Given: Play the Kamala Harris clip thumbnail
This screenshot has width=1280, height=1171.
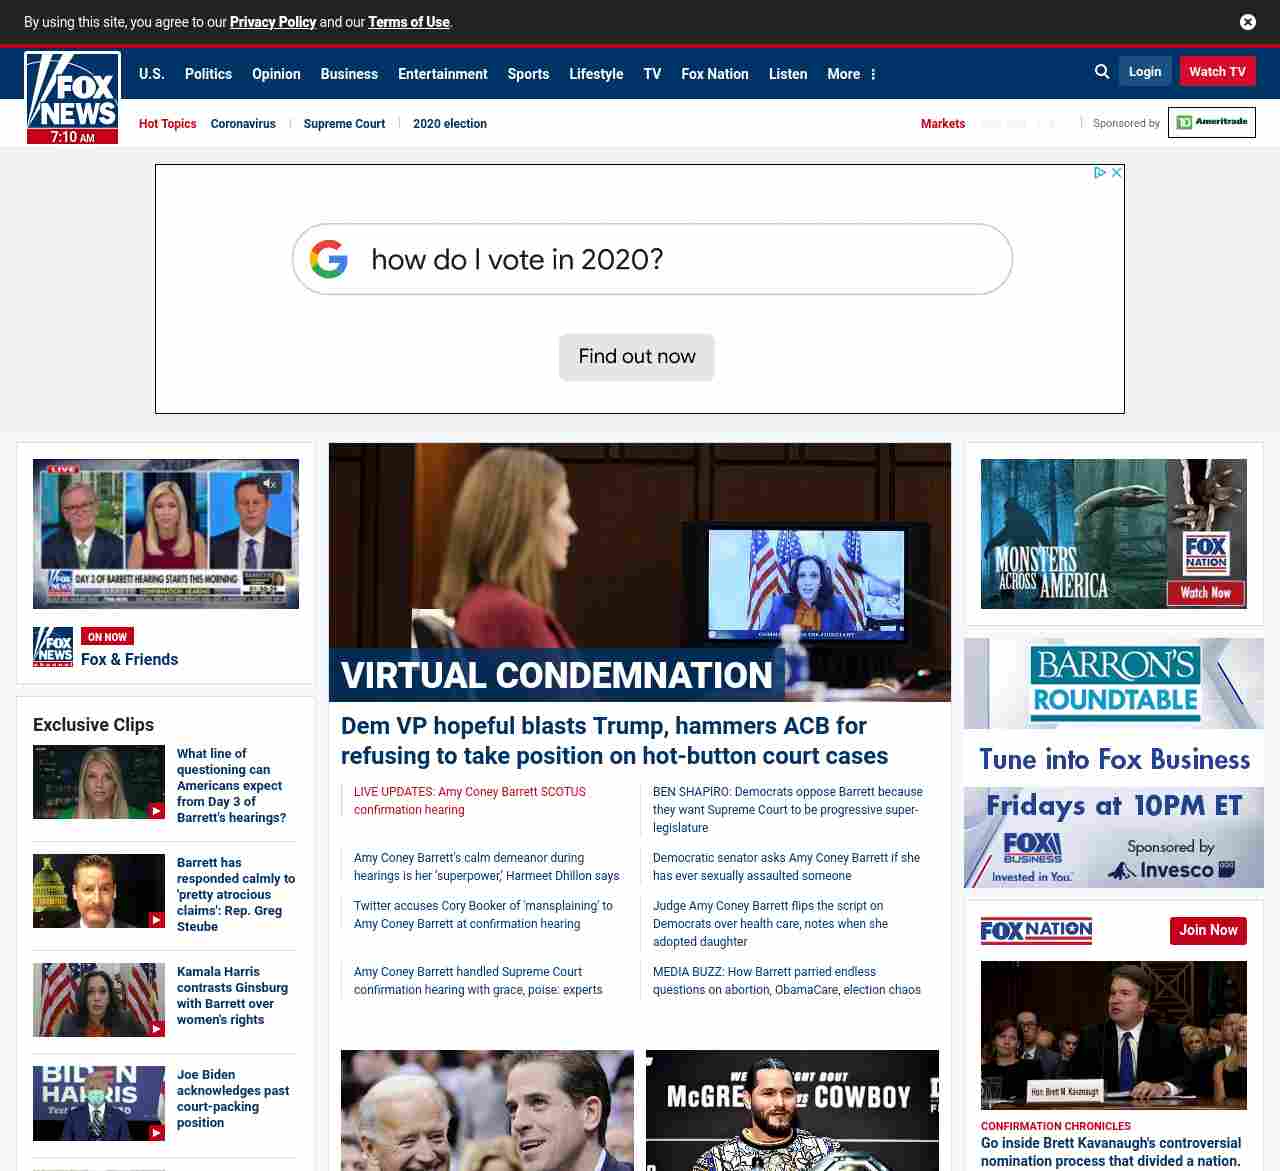Looking at the screenshot, I should pyautogui.click(x=99, y=1000).
